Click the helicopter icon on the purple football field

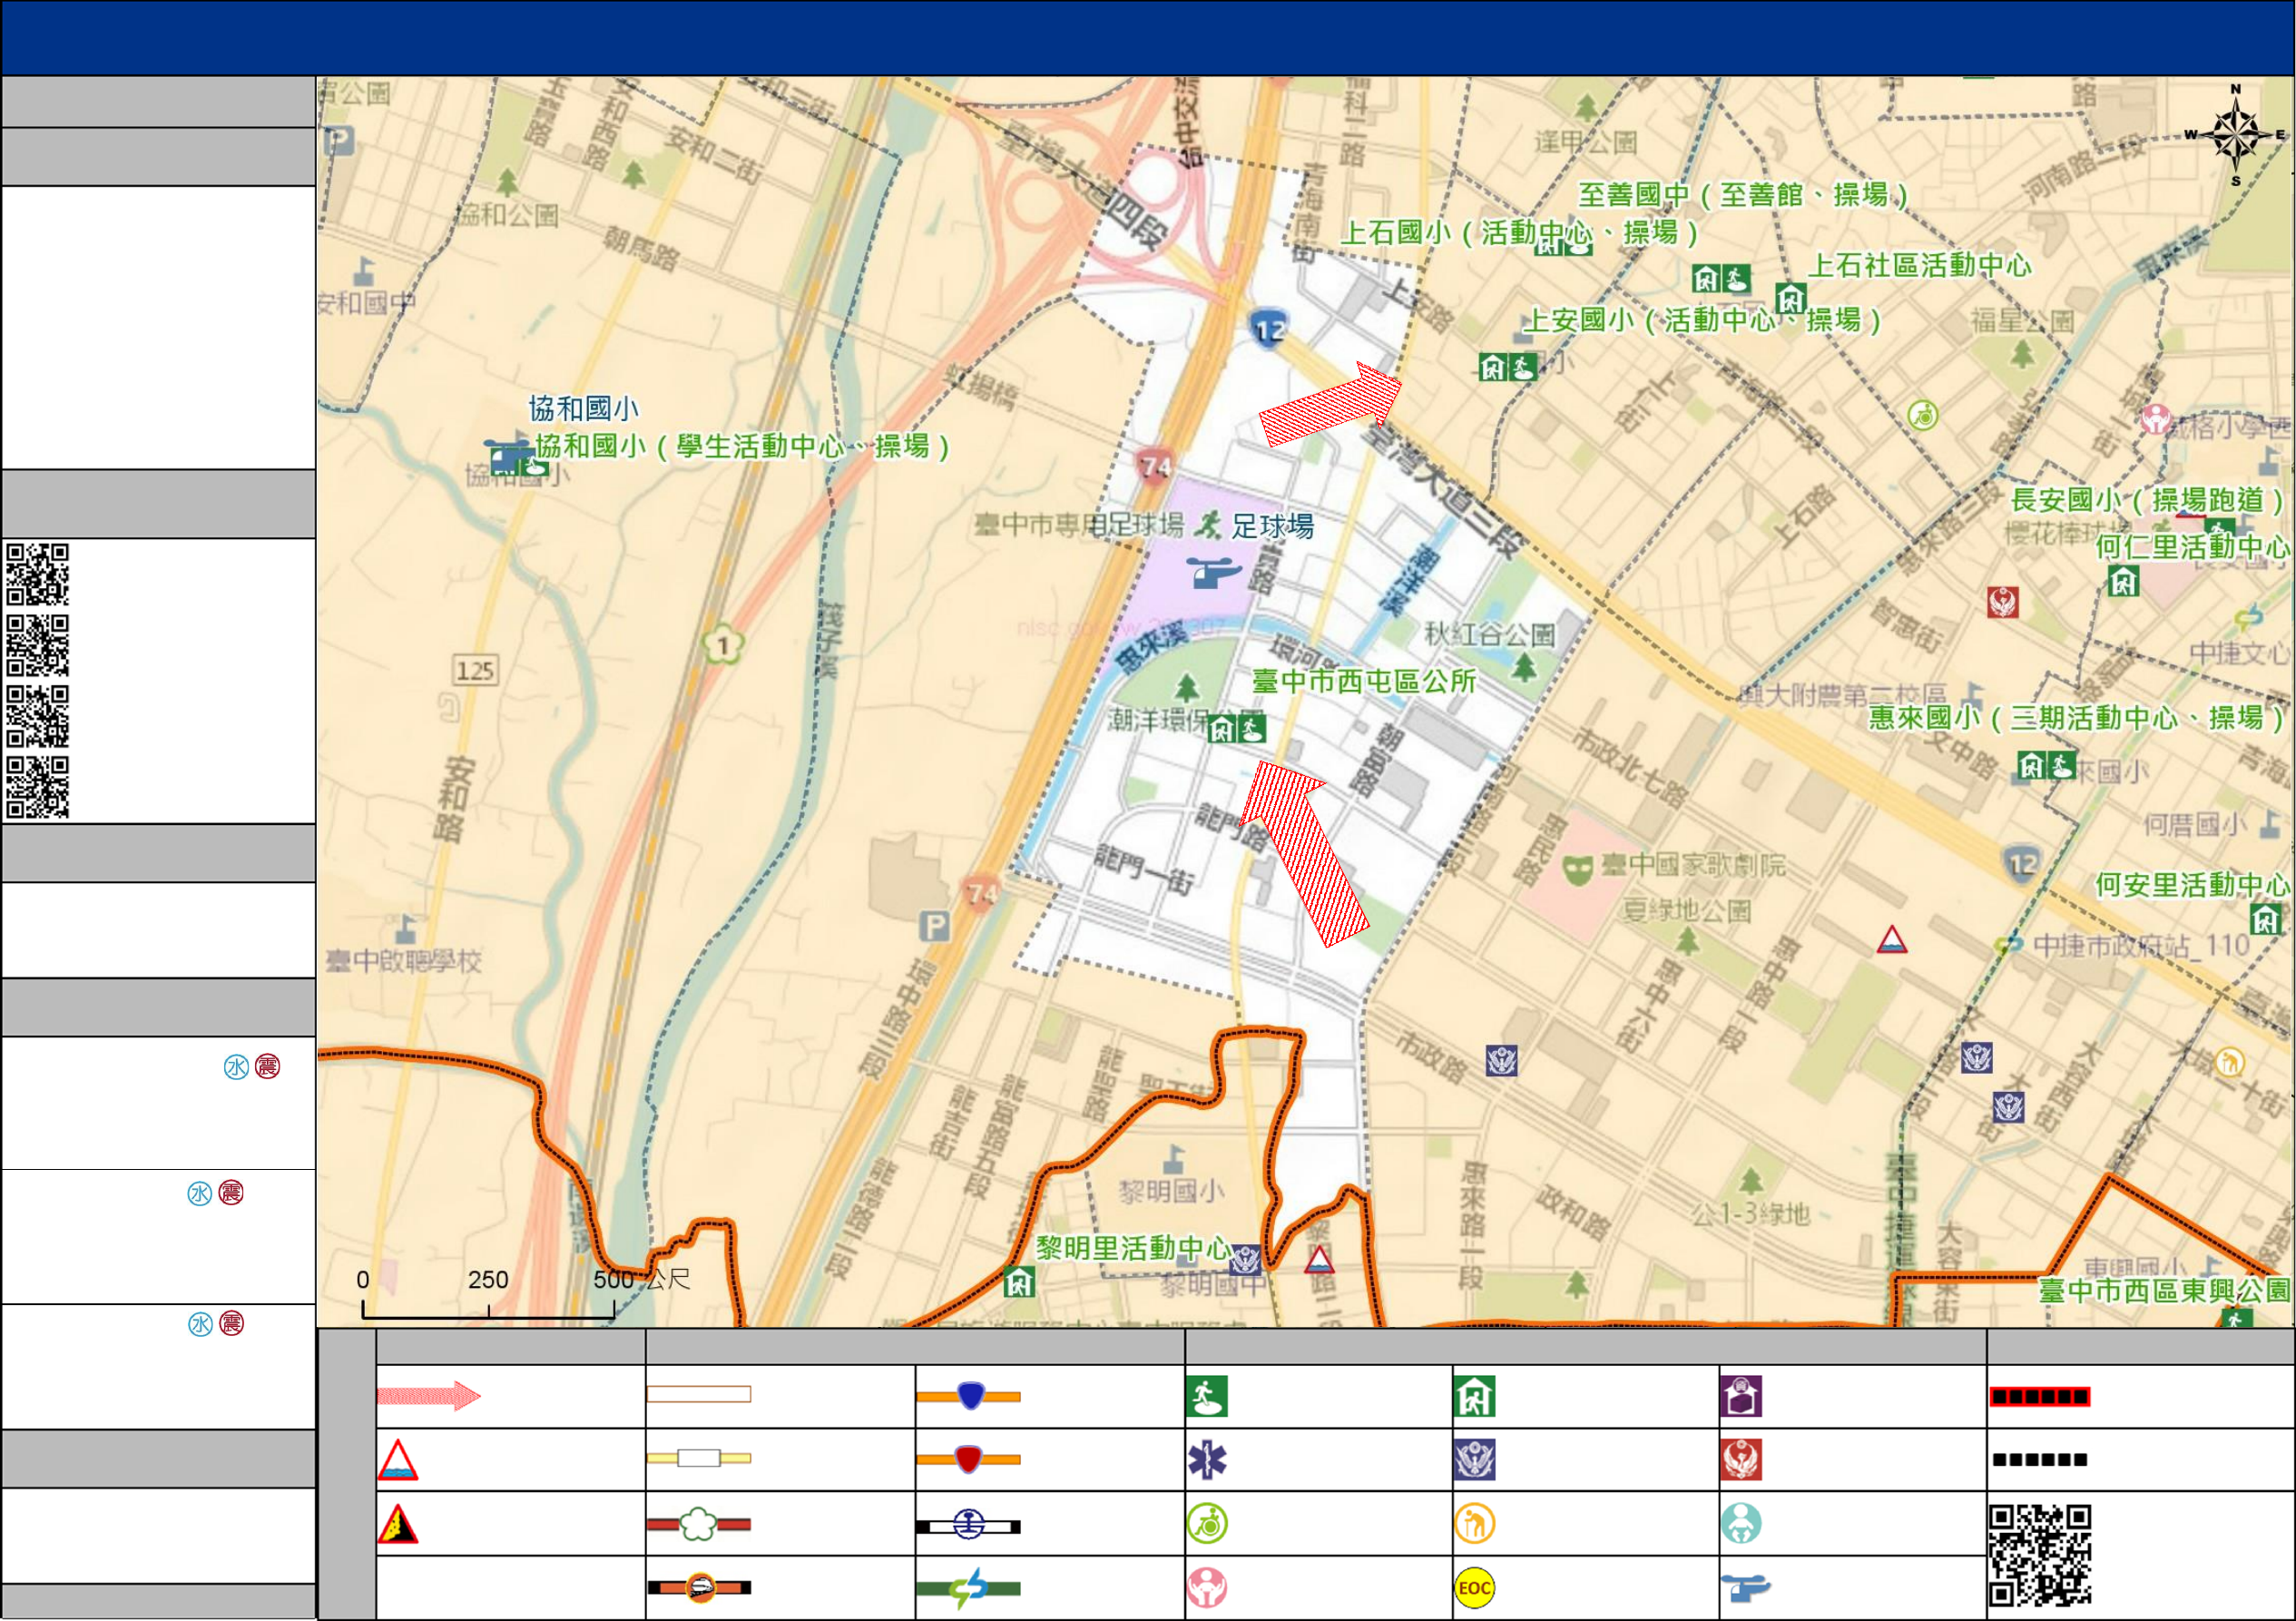(1212, 573)
